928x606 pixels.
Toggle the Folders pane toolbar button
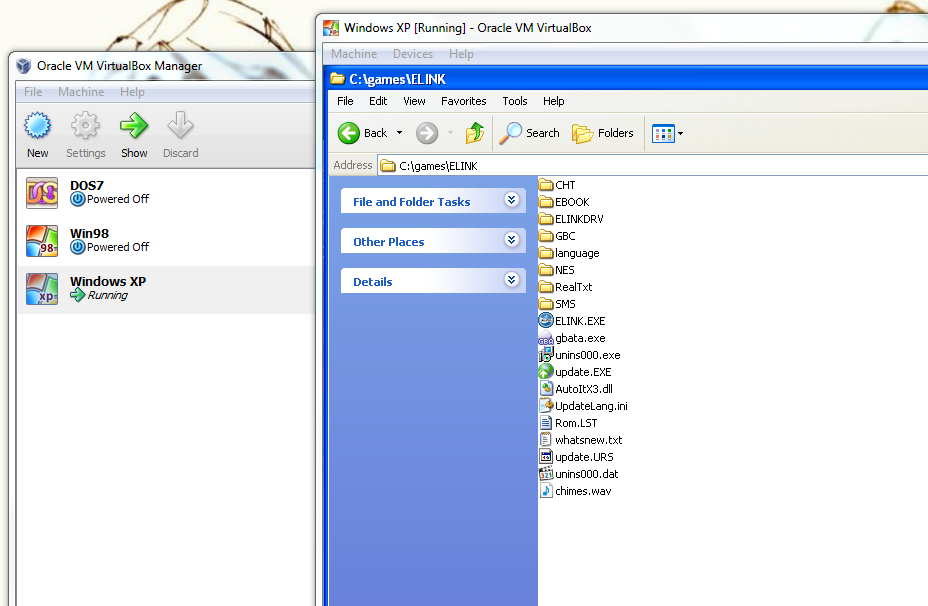[x=602, y=133]
